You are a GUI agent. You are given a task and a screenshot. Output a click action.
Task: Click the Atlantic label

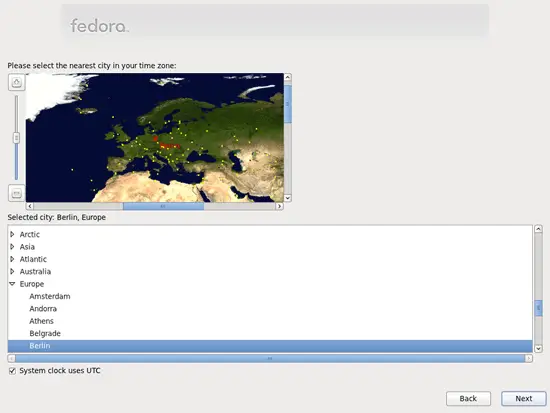click(33, 259)
